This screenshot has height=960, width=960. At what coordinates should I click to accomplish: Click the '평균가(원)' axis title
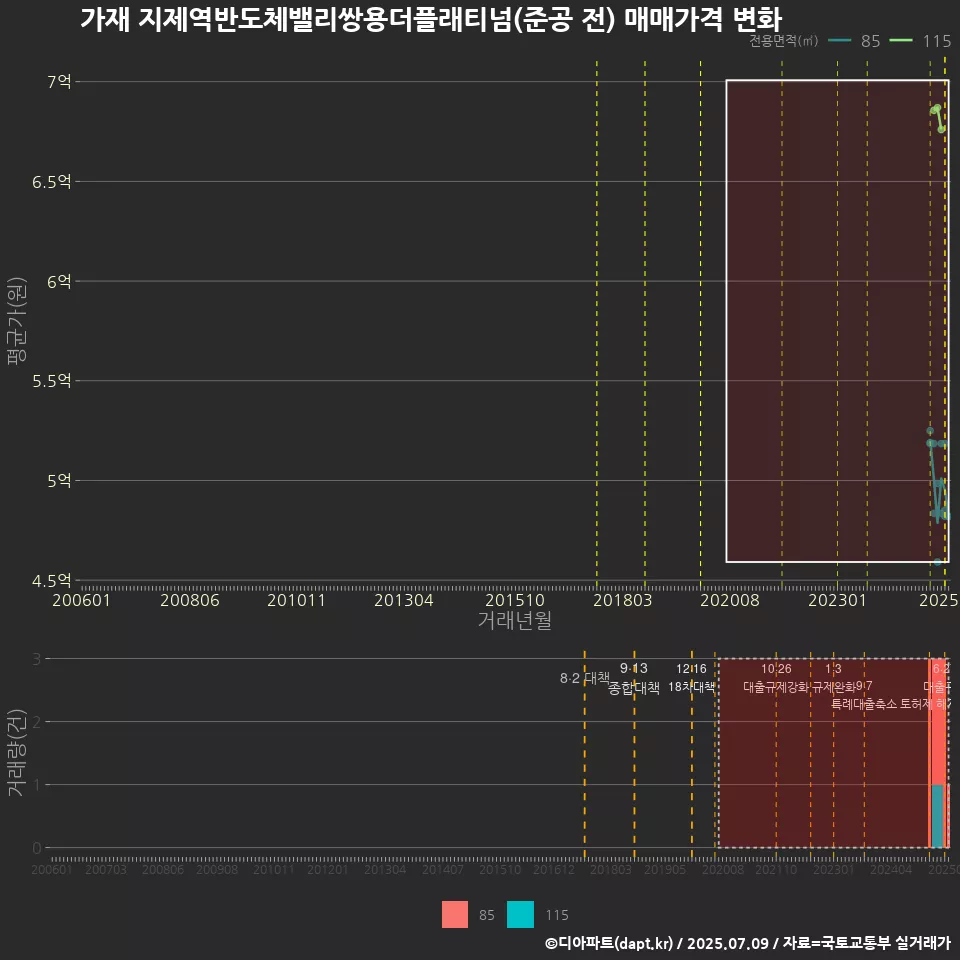point(17,321)
